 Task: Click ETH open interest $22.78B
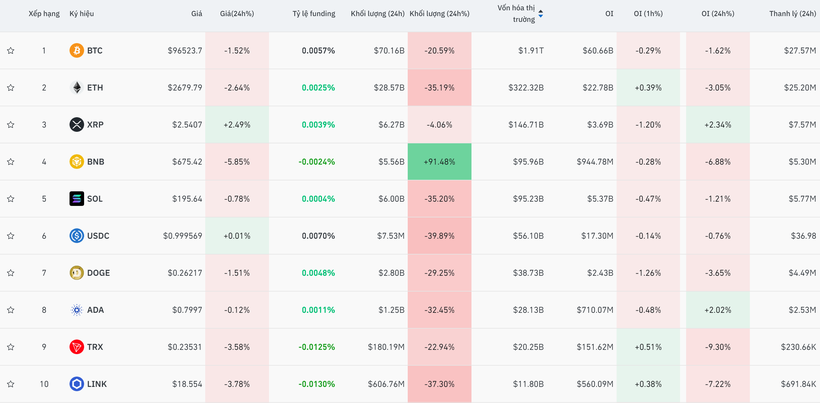[x=598, y=87]
